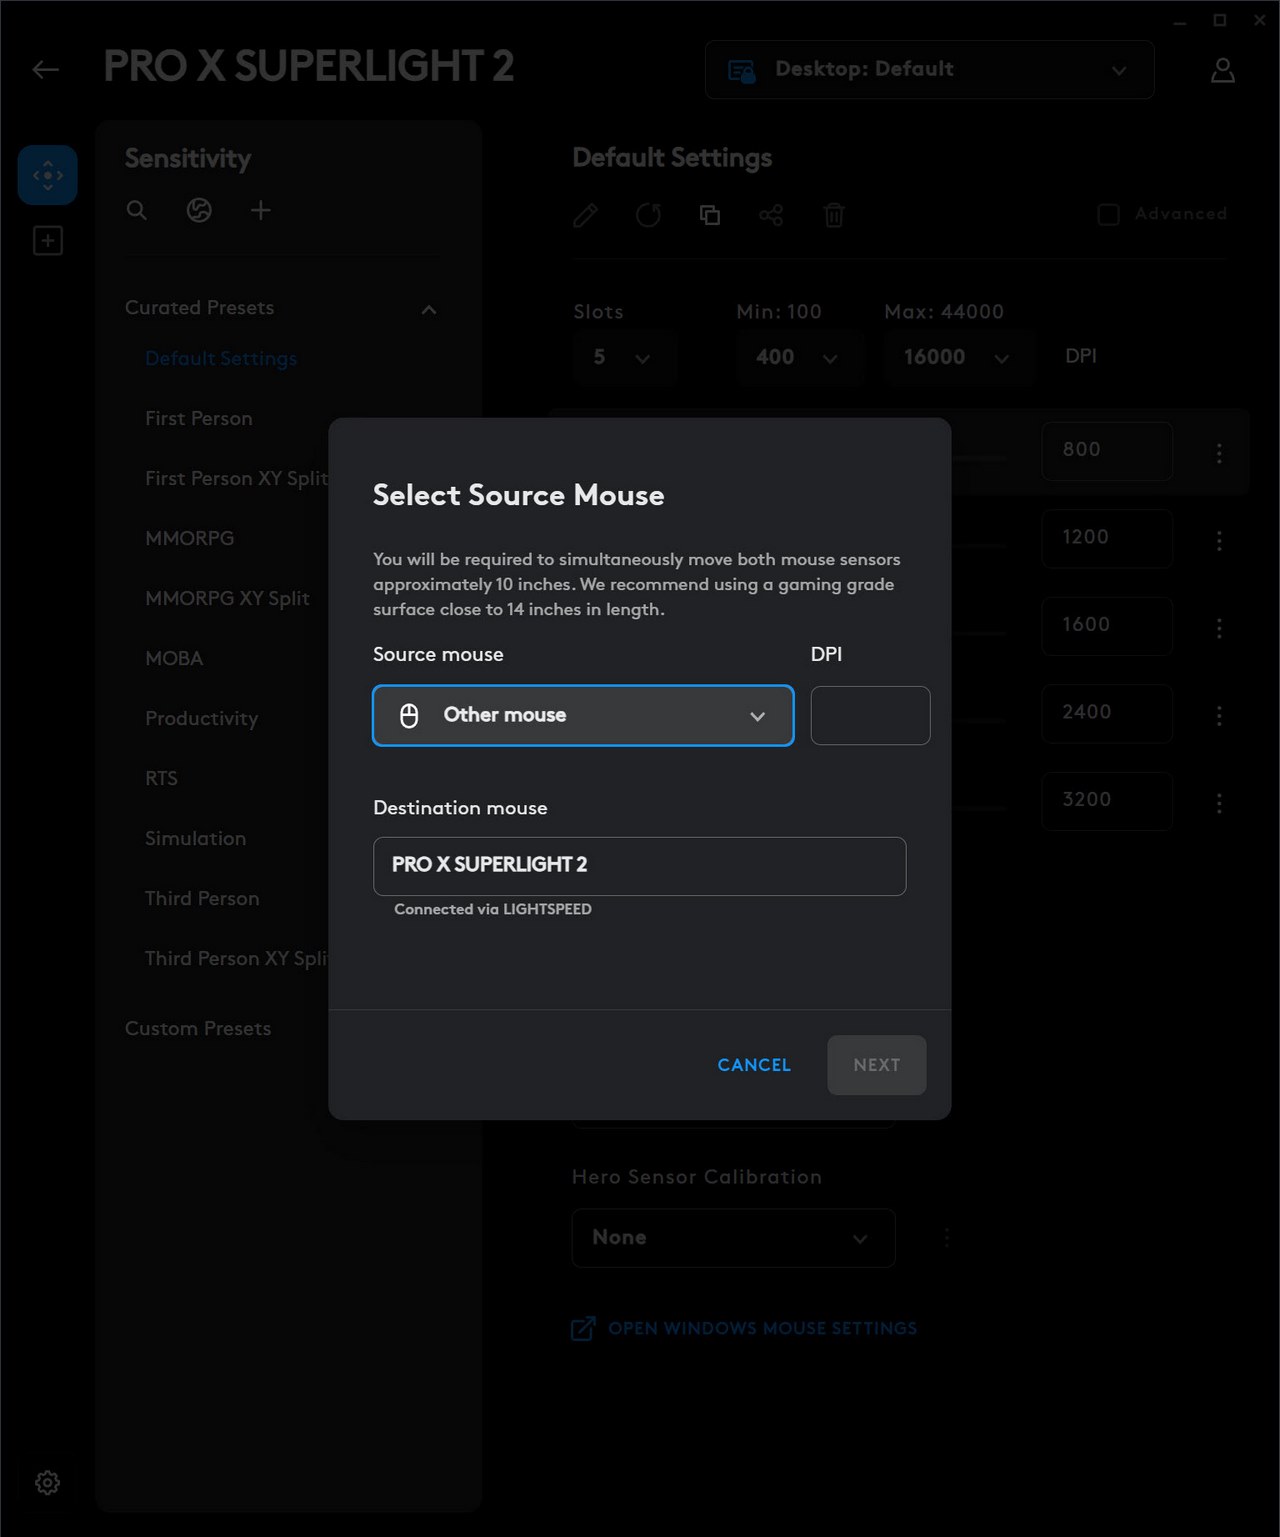
Task: Click the 2400 DPI value field
Action: [1107, 713]
